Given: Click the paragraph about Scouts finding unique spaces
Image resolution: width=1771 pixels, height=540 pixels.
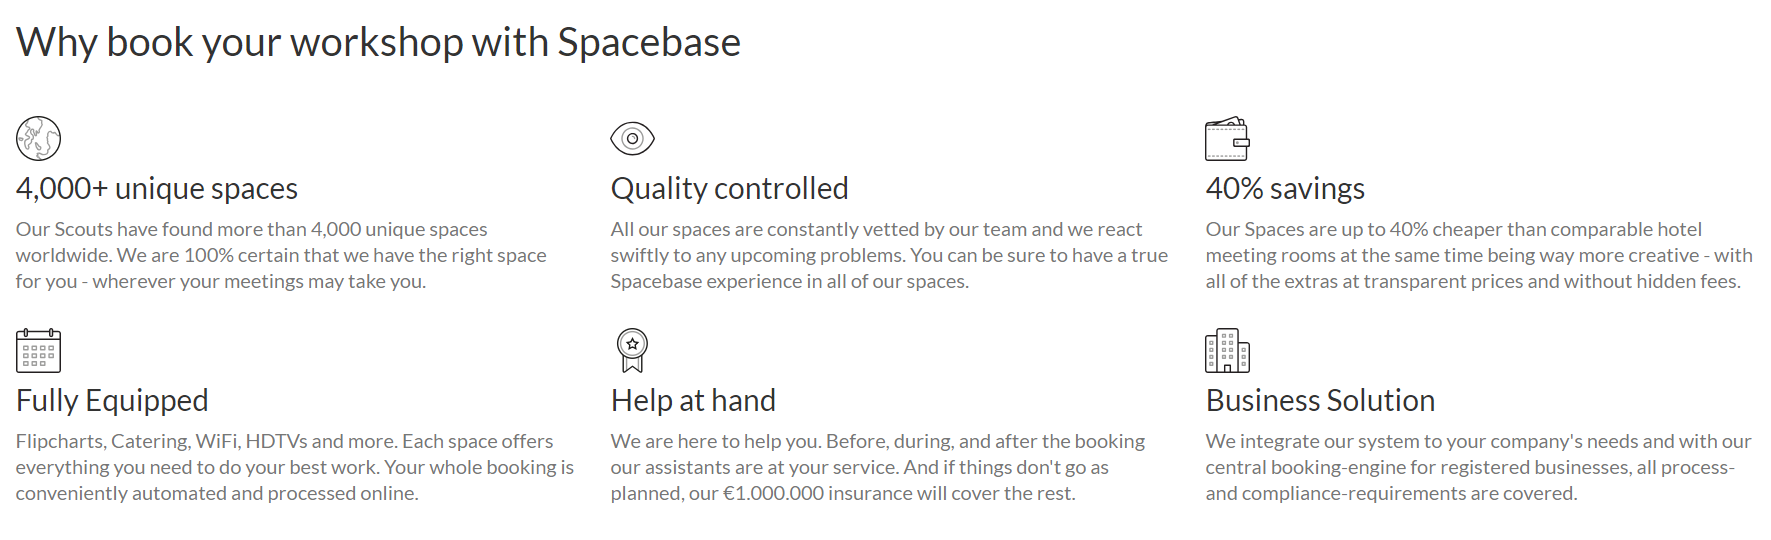Looking at the screenshot, I should 281,255.
